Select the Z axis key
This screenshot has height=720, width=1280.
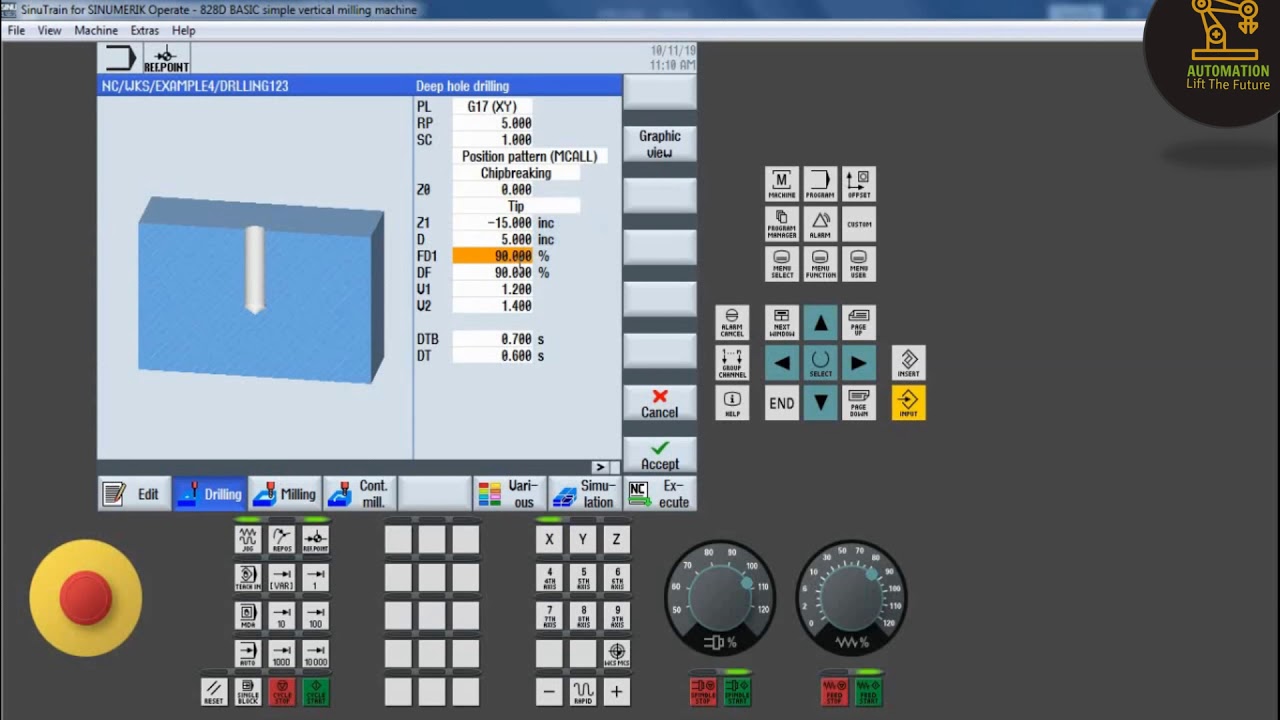point(617,540)
